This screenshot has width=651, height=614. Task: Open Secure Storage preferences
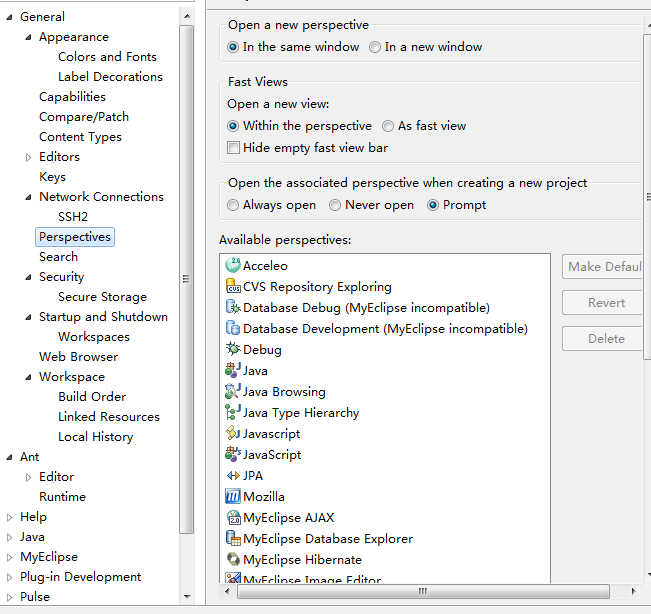pos(102,297)
